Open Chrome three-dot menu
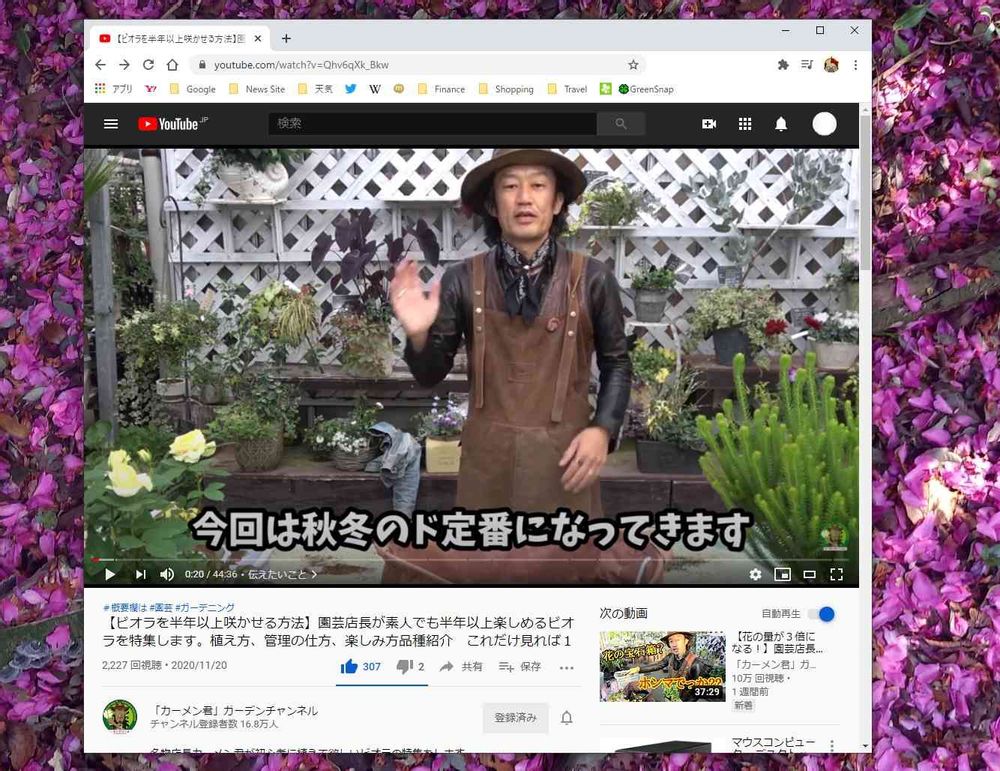 click(855, 65)
